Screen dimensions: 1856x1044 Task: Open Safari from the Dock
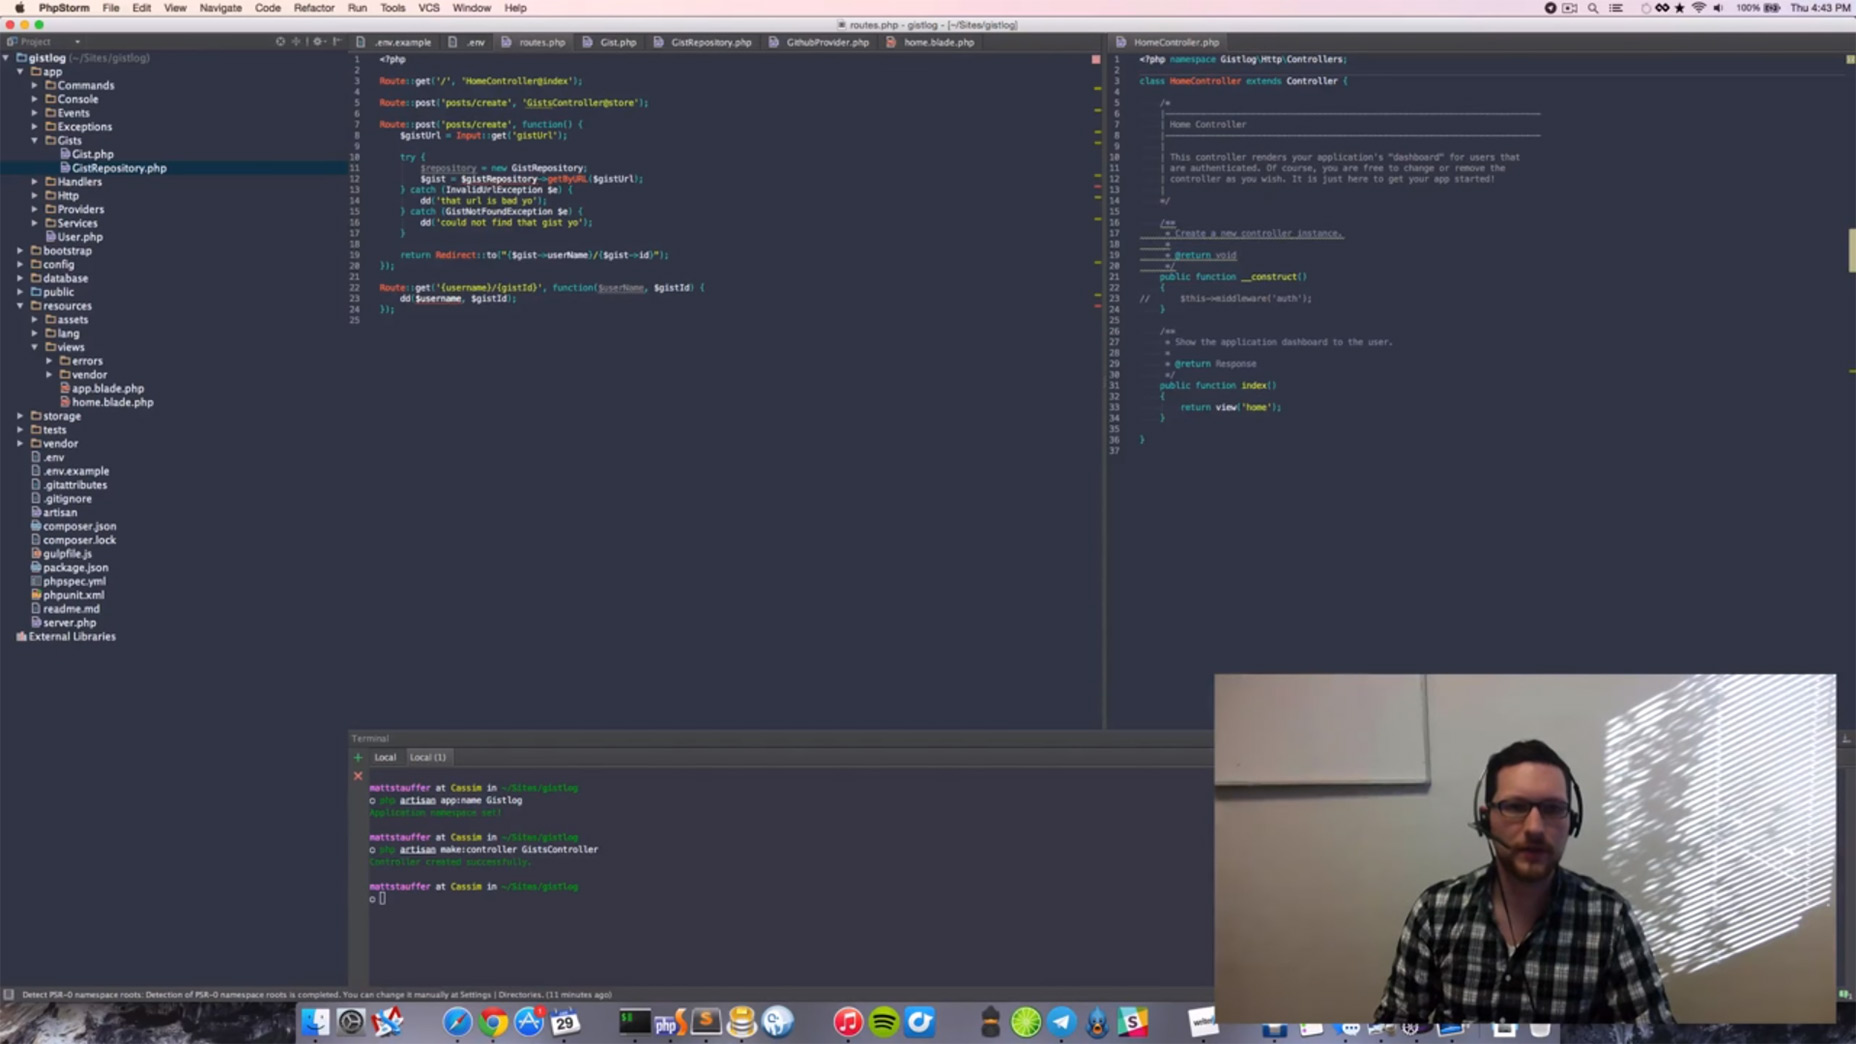pos(457,1022)
